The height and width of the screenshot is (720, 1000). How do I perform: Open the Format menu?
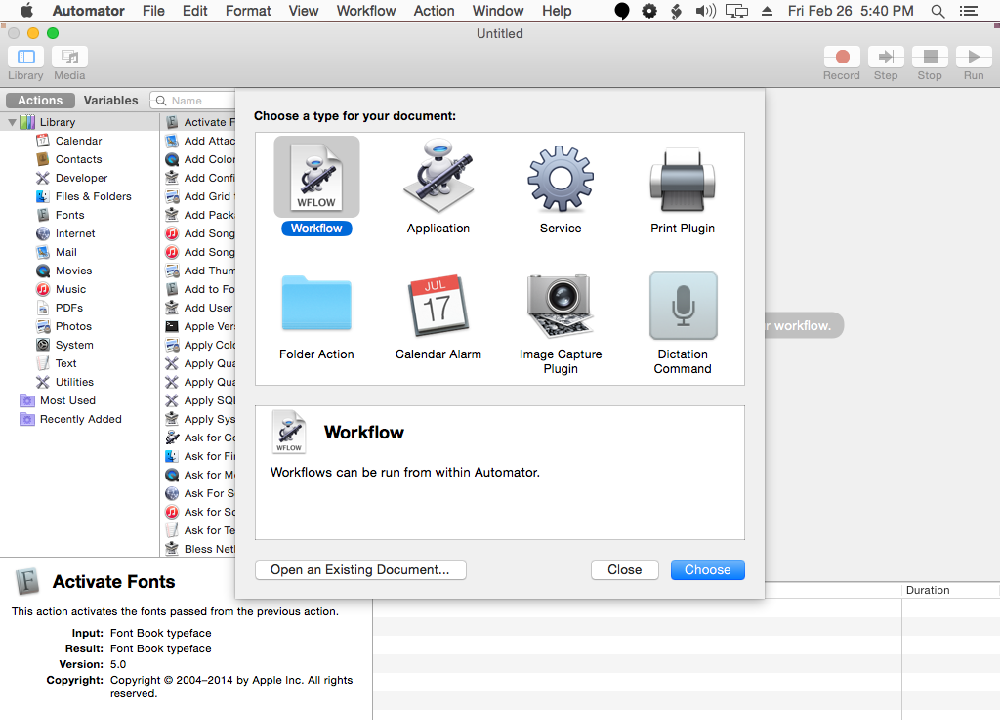248,11
